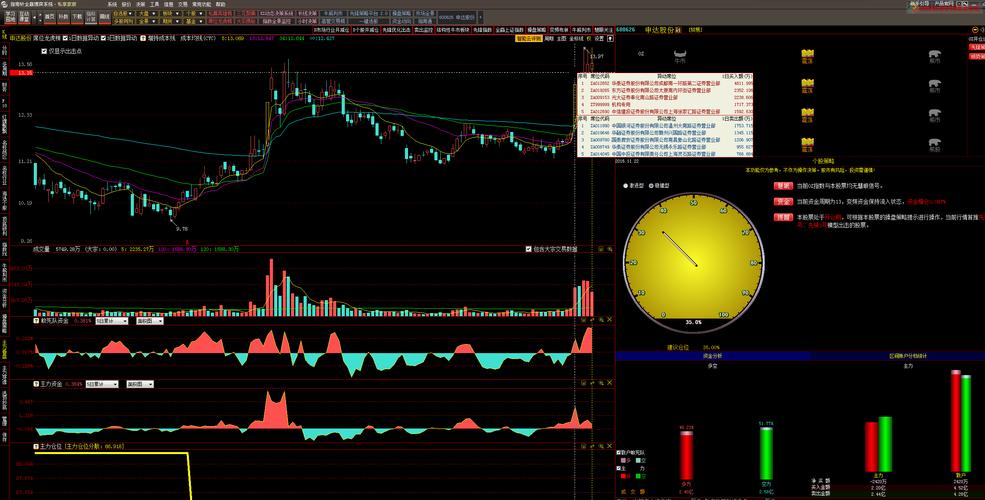Screen dimensions: 985x500
Task: Open the 决策 menu
Action: click(x=139, y=4)
